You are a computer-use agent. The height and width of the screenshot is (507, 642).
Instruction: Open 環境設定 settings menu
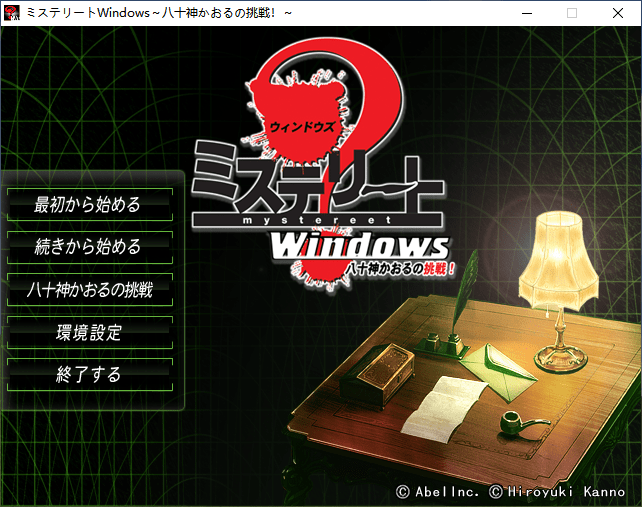point(89,333)
